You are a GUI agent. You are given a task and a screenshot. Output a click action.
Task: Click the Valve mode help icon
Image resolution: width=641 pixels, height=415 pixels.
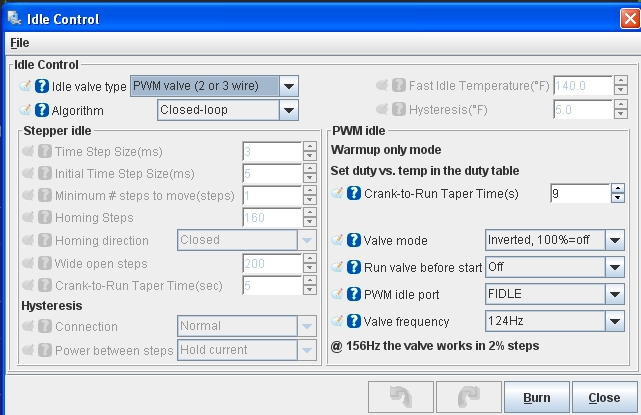click(354, 240)
